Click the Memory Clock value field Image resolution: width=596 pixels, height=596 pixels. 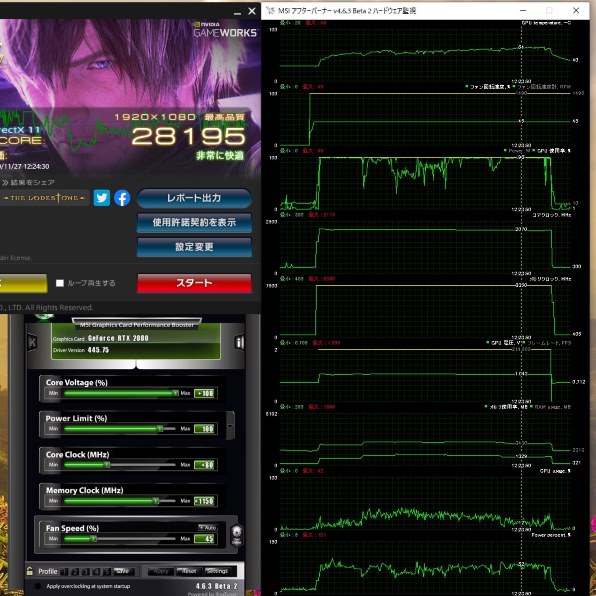(205, 501)
